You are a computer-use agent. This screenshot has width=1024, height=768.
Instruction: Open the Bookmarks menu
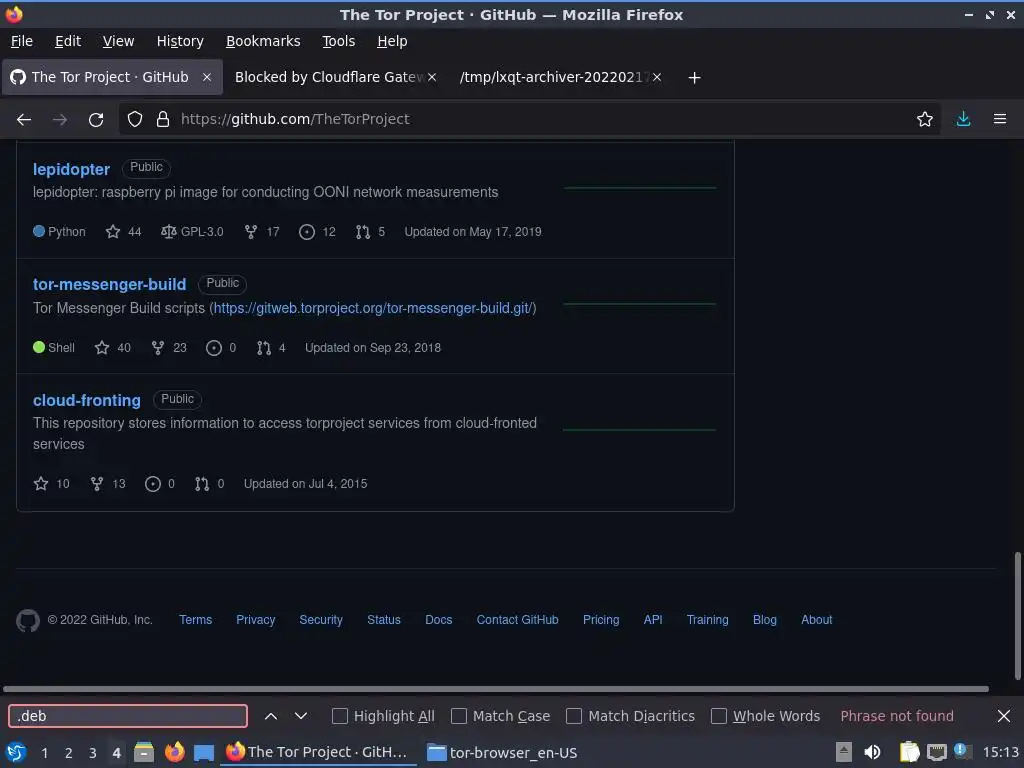click(263, 41)
